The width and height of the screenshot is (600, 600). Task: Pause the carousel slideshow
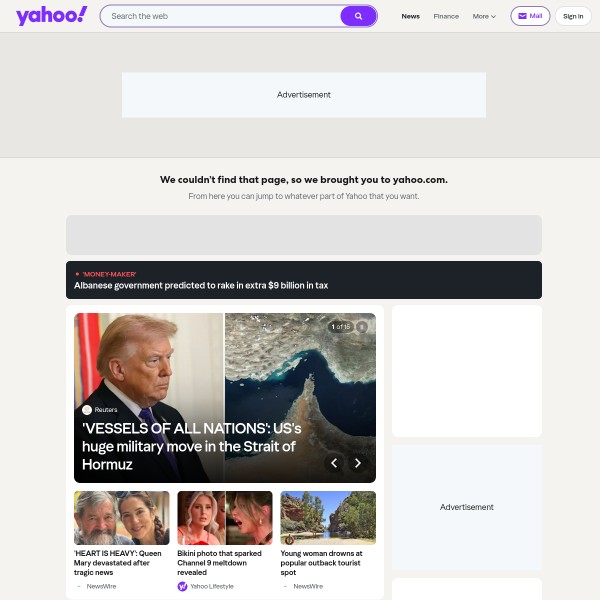(x=362, y=327)
